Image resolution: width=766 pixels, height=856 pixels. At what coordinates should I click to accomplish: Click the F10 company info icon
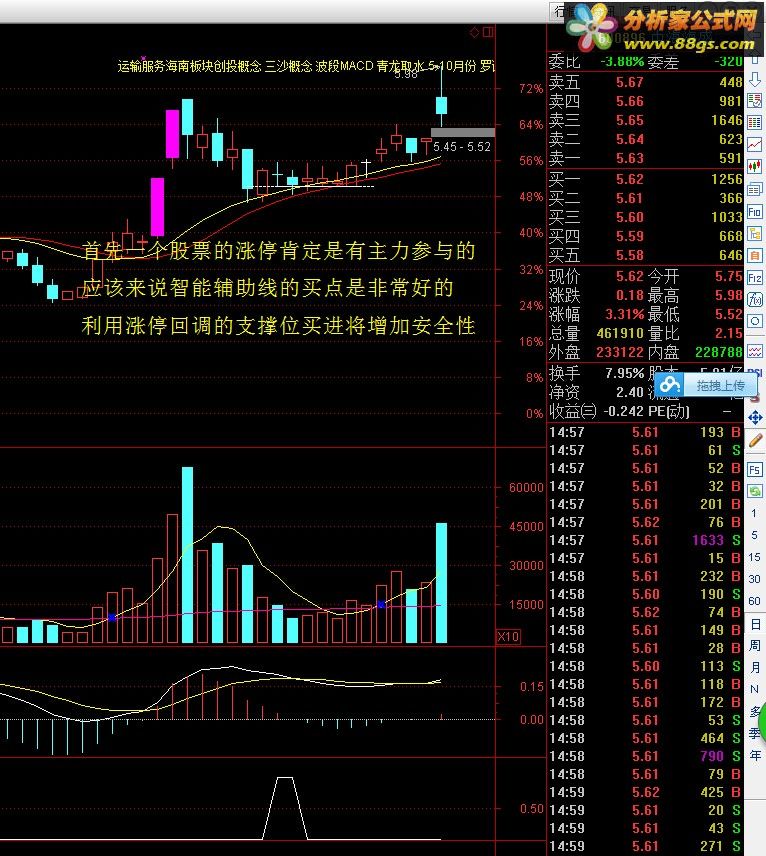click(755, 212)
